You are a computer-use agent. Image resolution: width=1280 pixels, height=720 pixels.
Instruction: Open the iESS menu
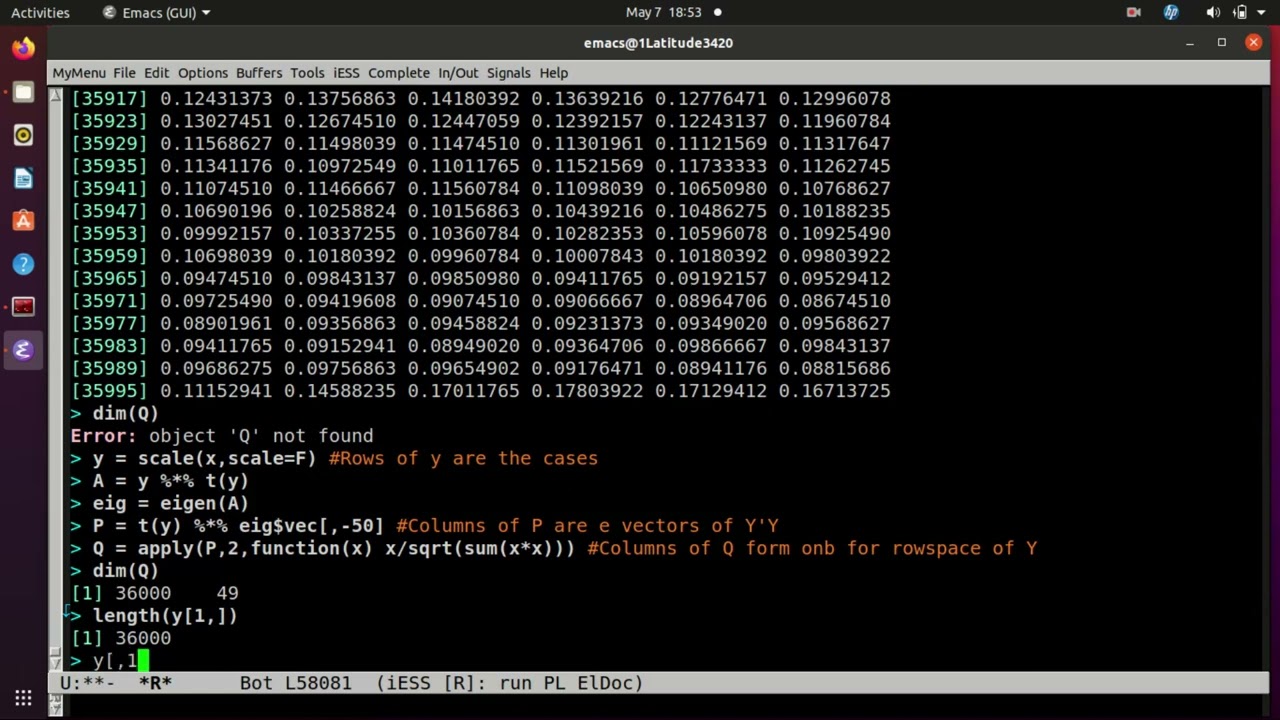(346, 73)
